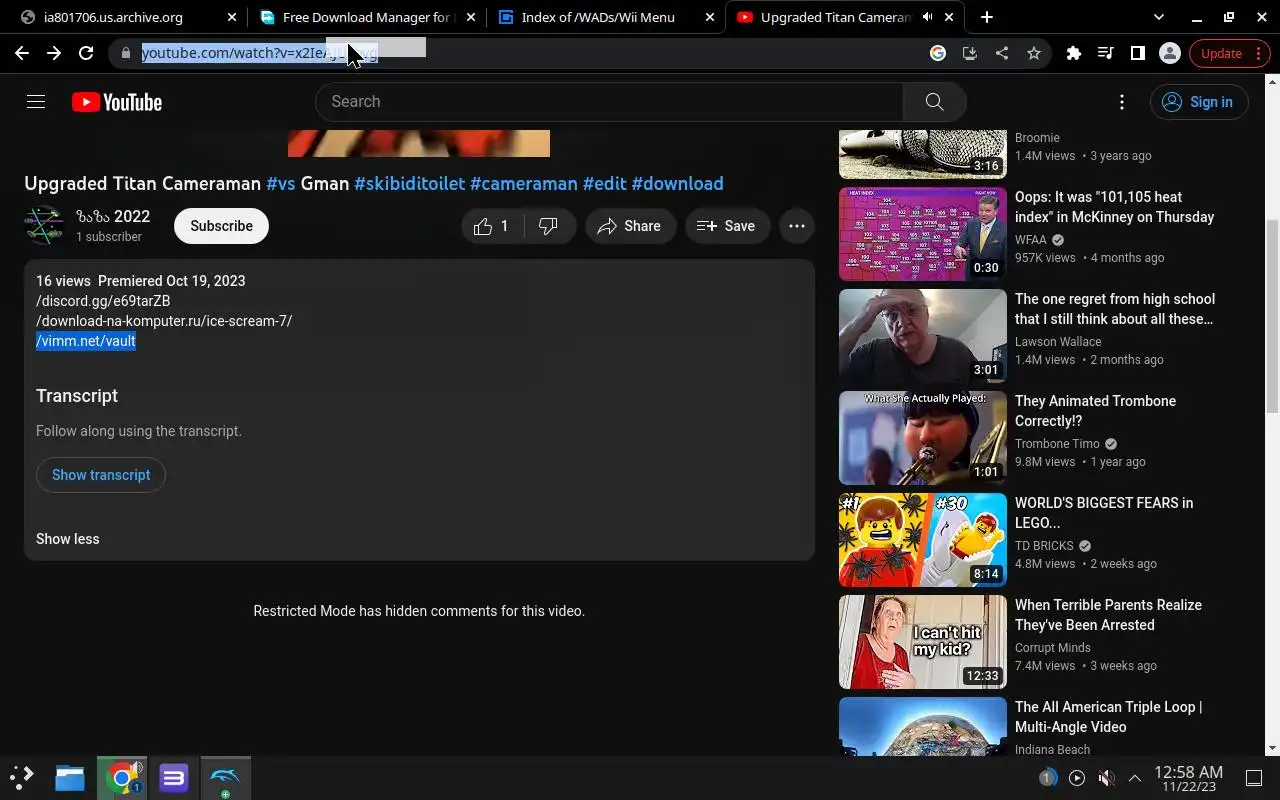Open channel avatar of ზაზა 2022

click(45, 226)
